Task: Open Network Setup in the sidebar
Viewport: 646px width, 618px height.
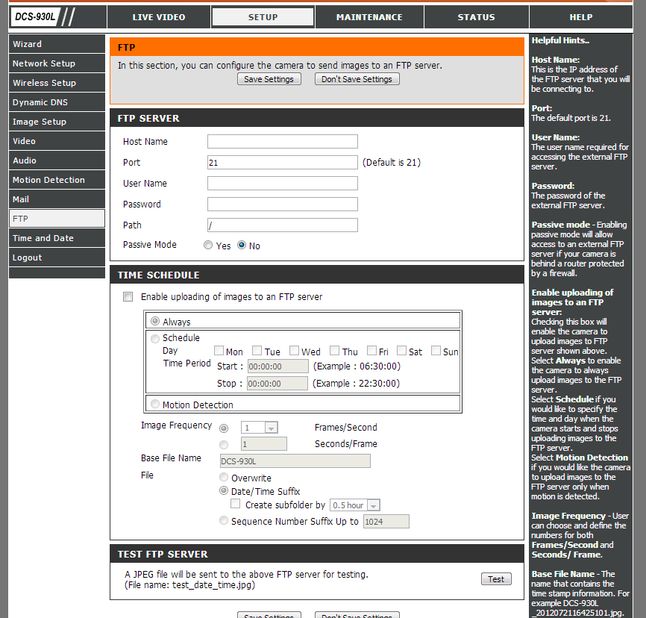Action: 57,63
